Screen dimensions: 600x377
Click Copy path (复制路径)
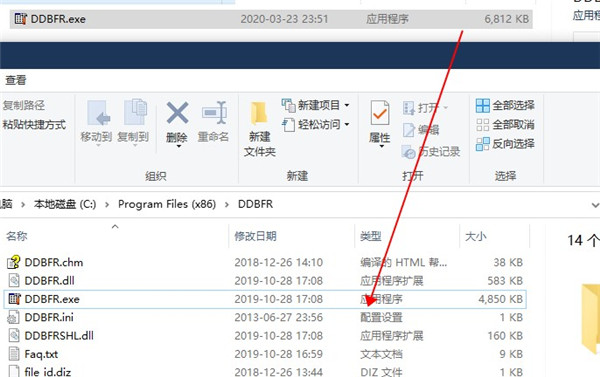click(24, 105)
